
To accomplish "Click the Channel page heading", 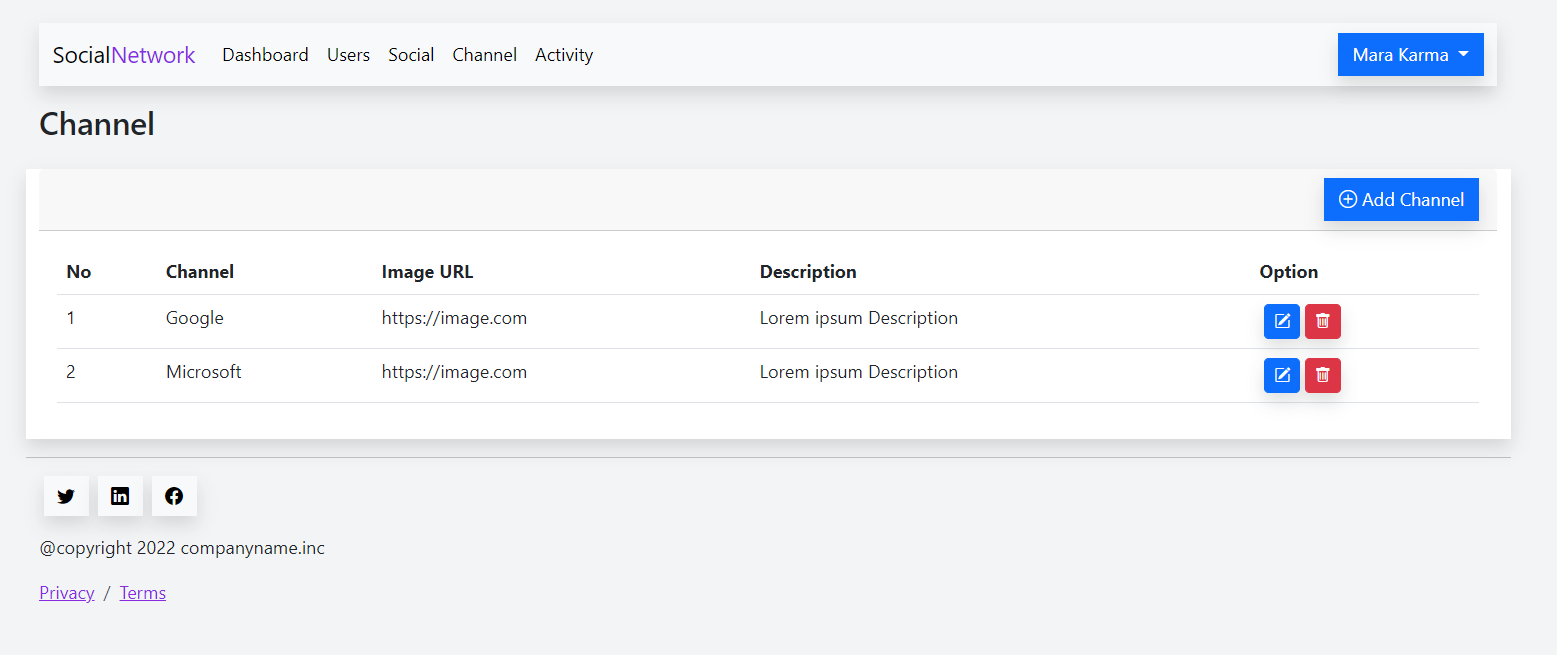I will [x=97, y=124].
